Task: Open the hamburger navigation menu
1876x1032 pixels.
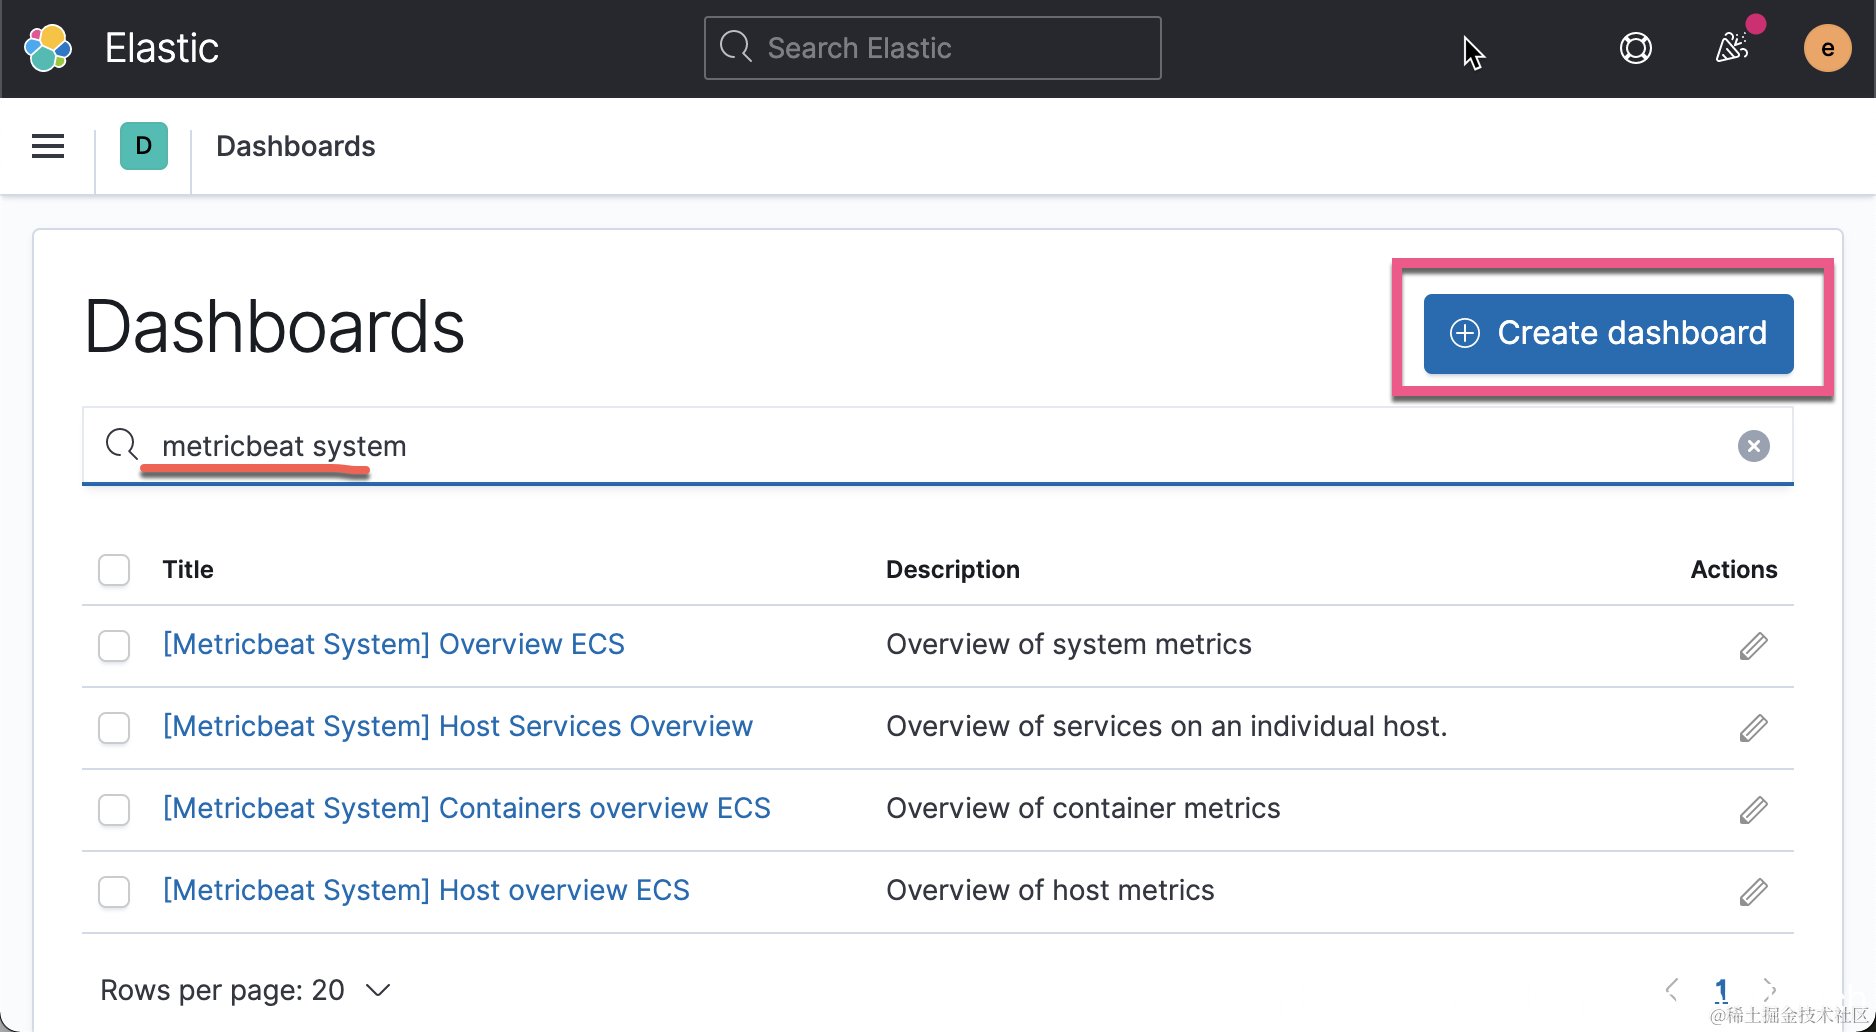Action: tap(48, 146)
